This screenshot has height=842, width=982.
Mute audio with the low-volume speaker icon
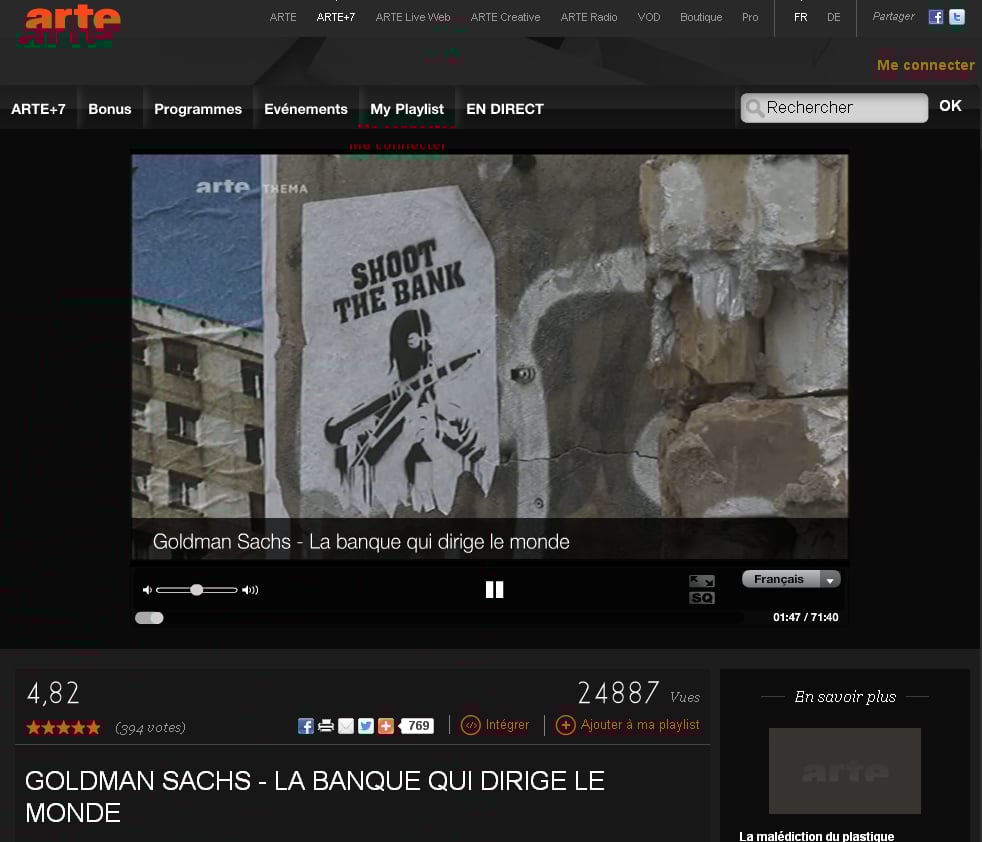coord(147,590)
